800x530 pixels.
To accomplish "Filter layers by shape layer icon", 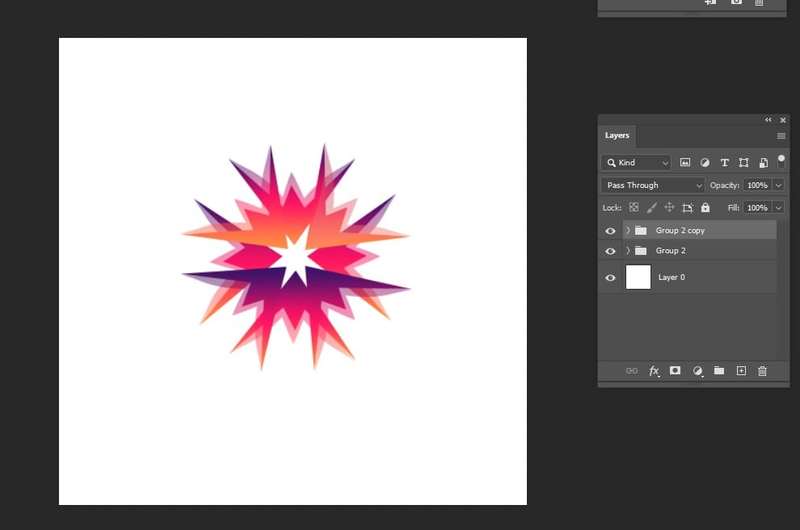I will tap(744, 163).
